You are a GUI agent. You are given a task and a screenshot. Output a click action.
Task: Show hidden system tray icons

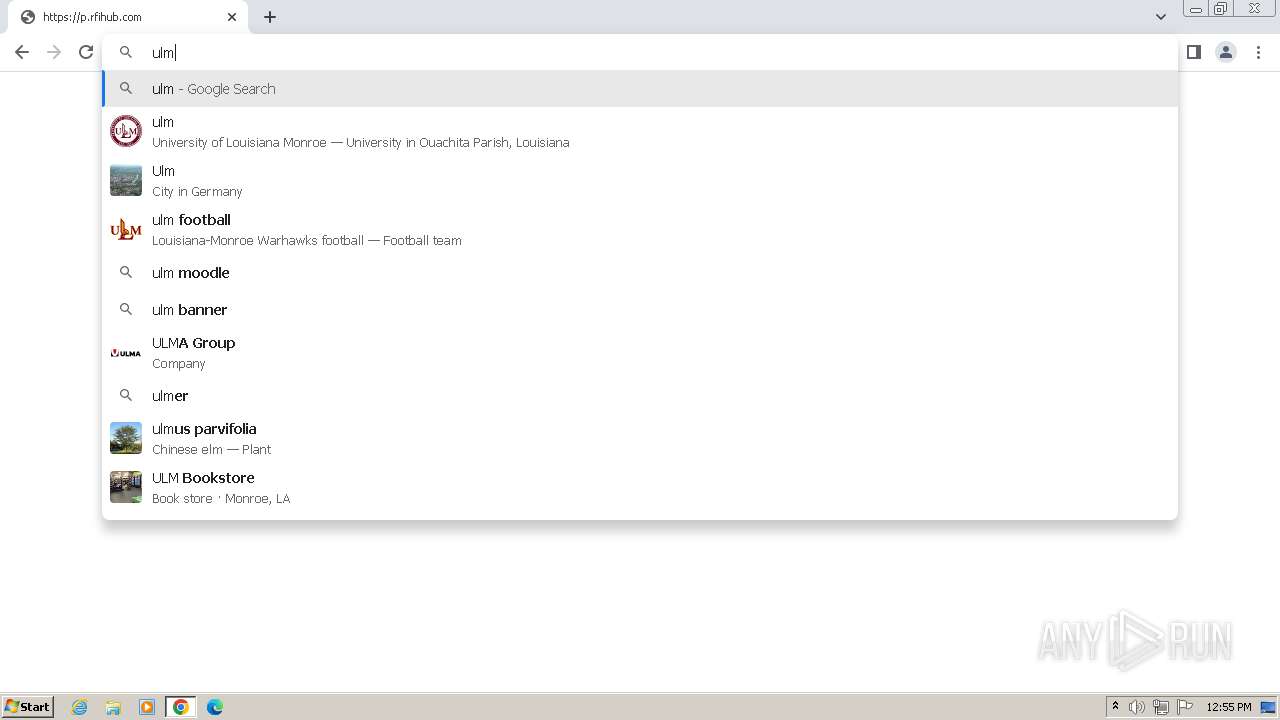pos(1115,707)
